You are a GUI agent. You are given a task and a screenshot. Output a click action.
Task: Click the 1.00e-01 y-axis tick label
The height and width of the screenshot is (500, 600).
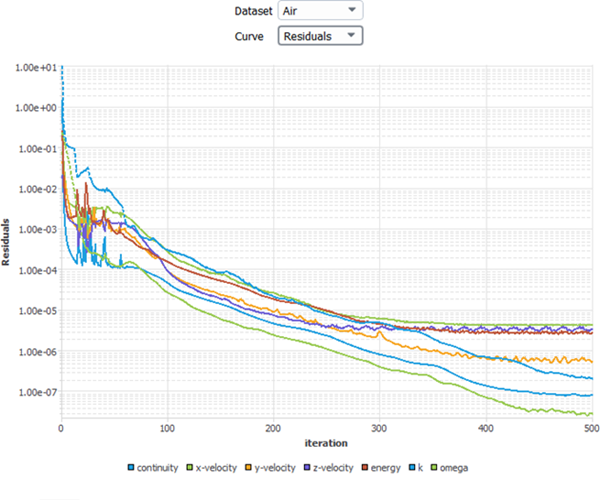tap(38, 149)
